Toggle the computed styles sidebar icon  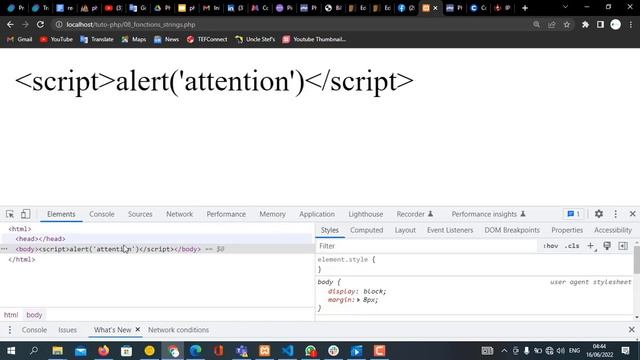point(623,246)
